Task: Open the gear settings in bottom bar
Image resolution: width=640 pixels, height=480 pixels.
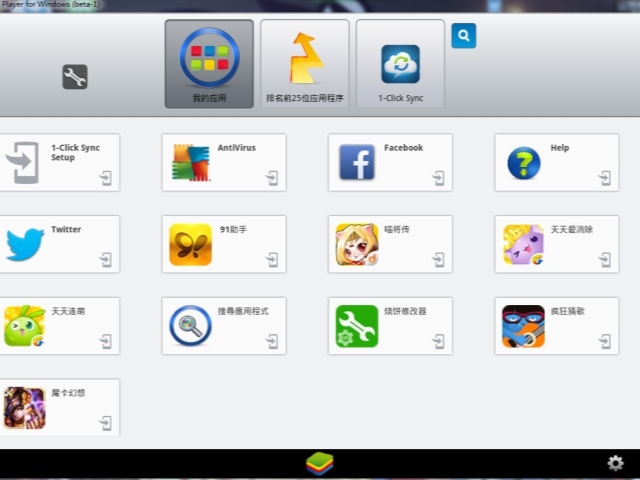Action: click(616, 463)
